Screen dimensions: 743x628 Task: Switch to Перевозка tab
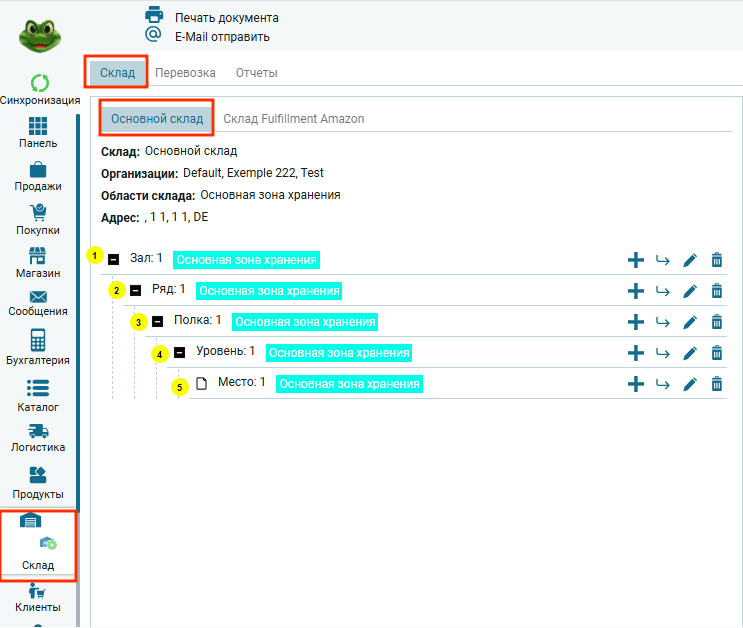click(185, 73)
